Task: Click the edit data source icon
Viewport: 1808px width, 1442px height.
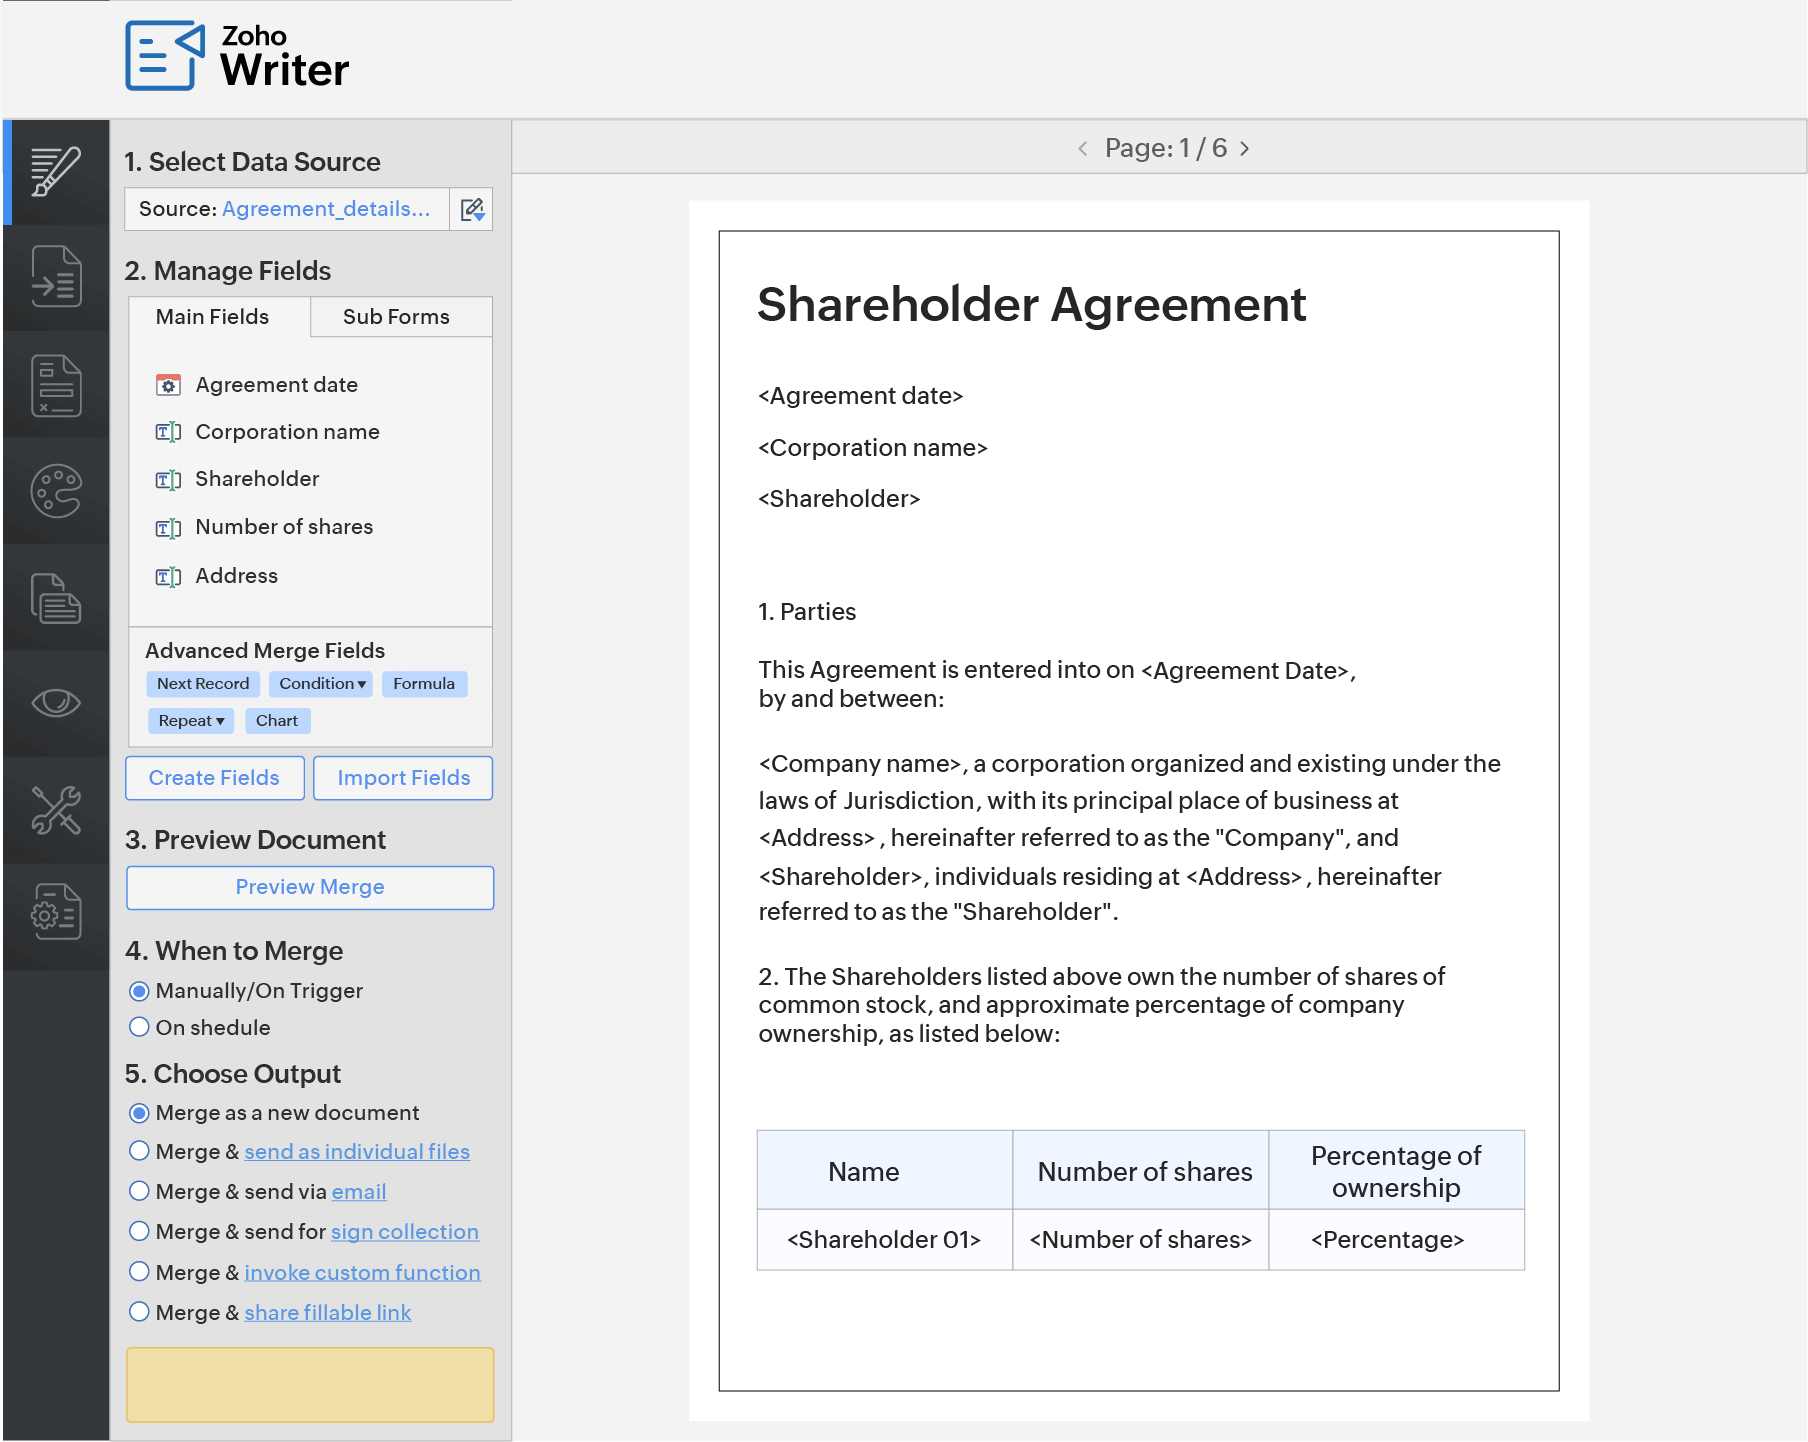Action: click(x=472, y=209)
